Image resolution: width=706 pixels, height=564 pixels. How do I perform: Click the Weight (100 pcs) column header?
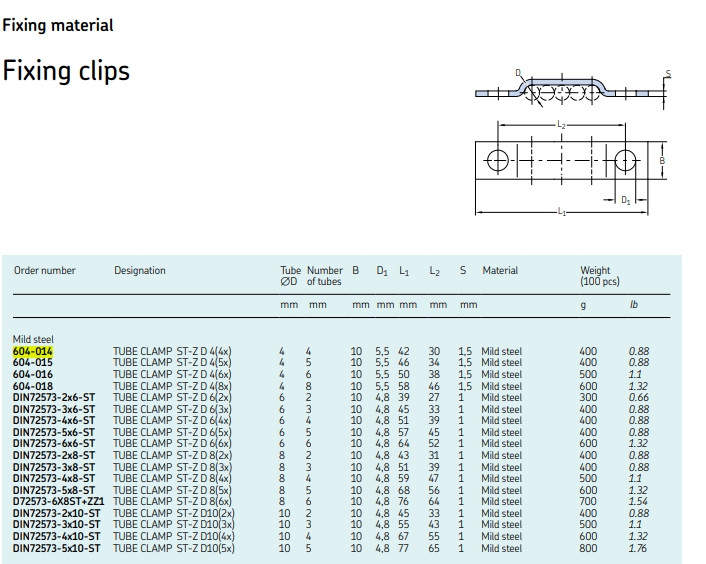600,276
